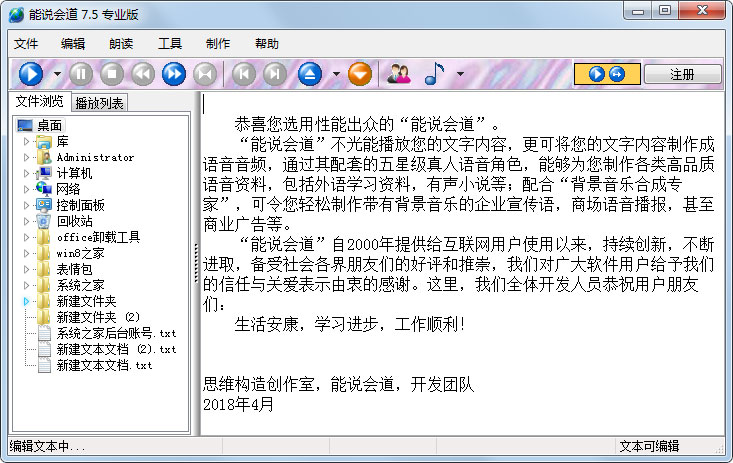Open the 工具 menu

click(170, 43)
